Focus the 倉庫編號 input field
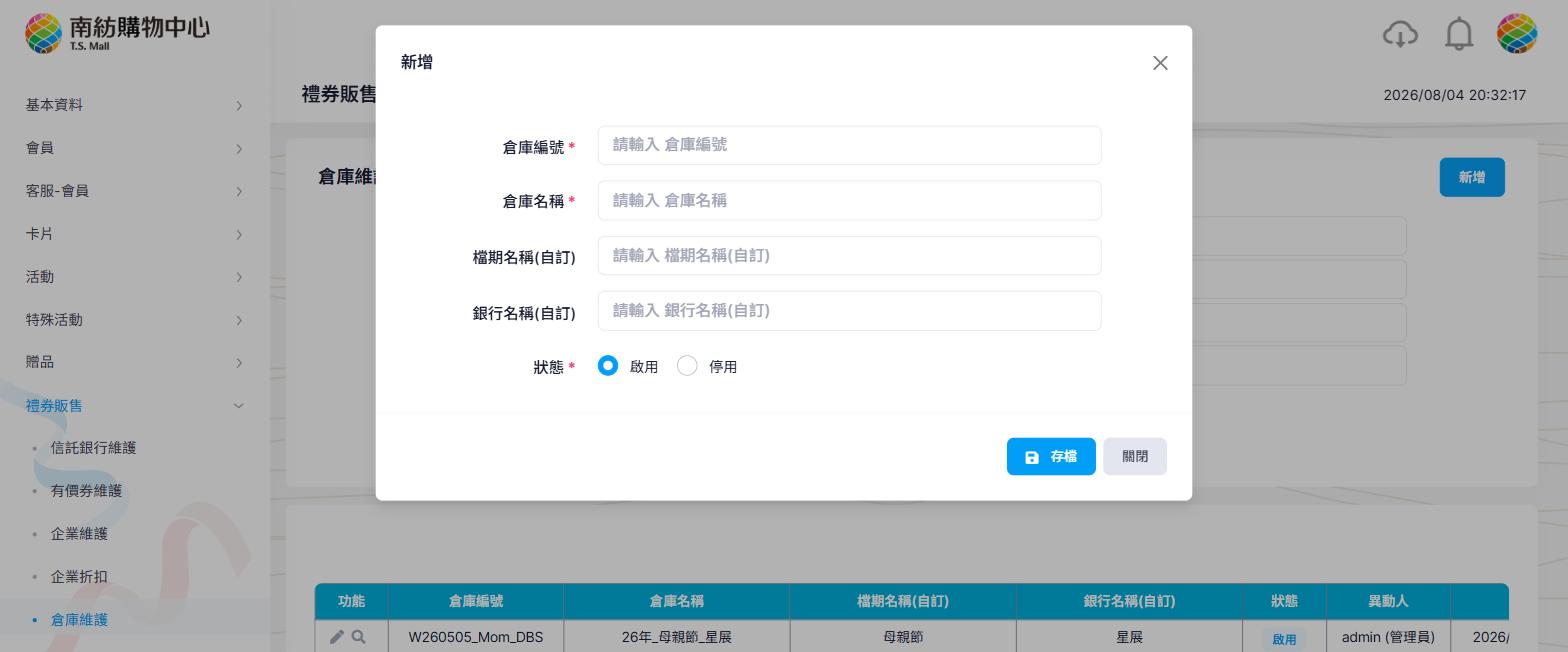 [850, 145]
